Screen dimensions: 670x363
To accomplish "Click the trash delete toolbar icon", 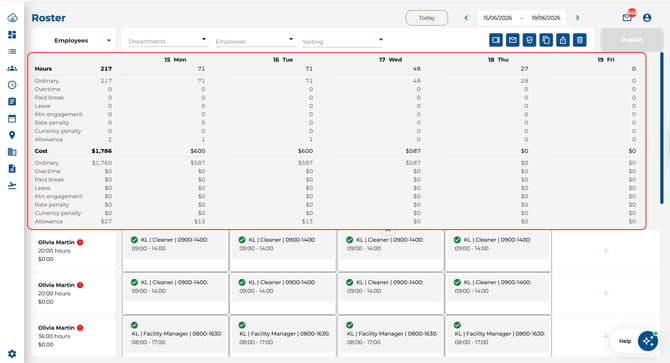I will (579, 40).
